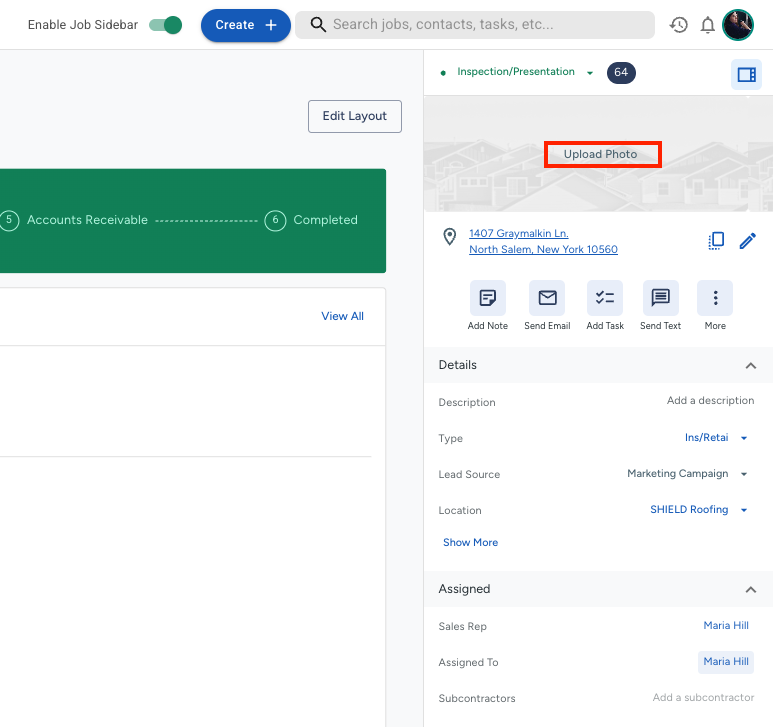Click Add a subcontractor field
This screenshot has height=727, width=773.
(703, 697)
